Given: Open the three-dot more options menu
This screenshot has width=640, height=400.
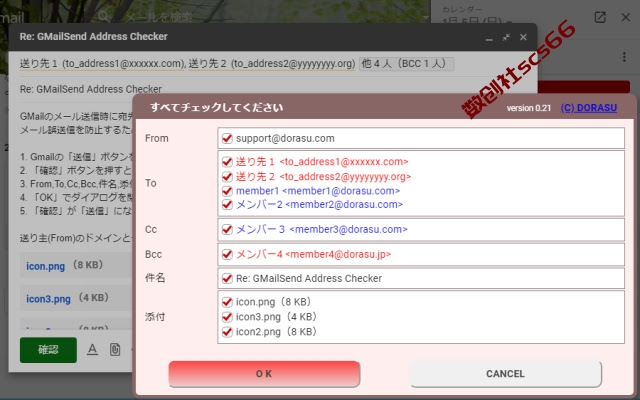Looking at the screenshot, I should click(624, 57).
